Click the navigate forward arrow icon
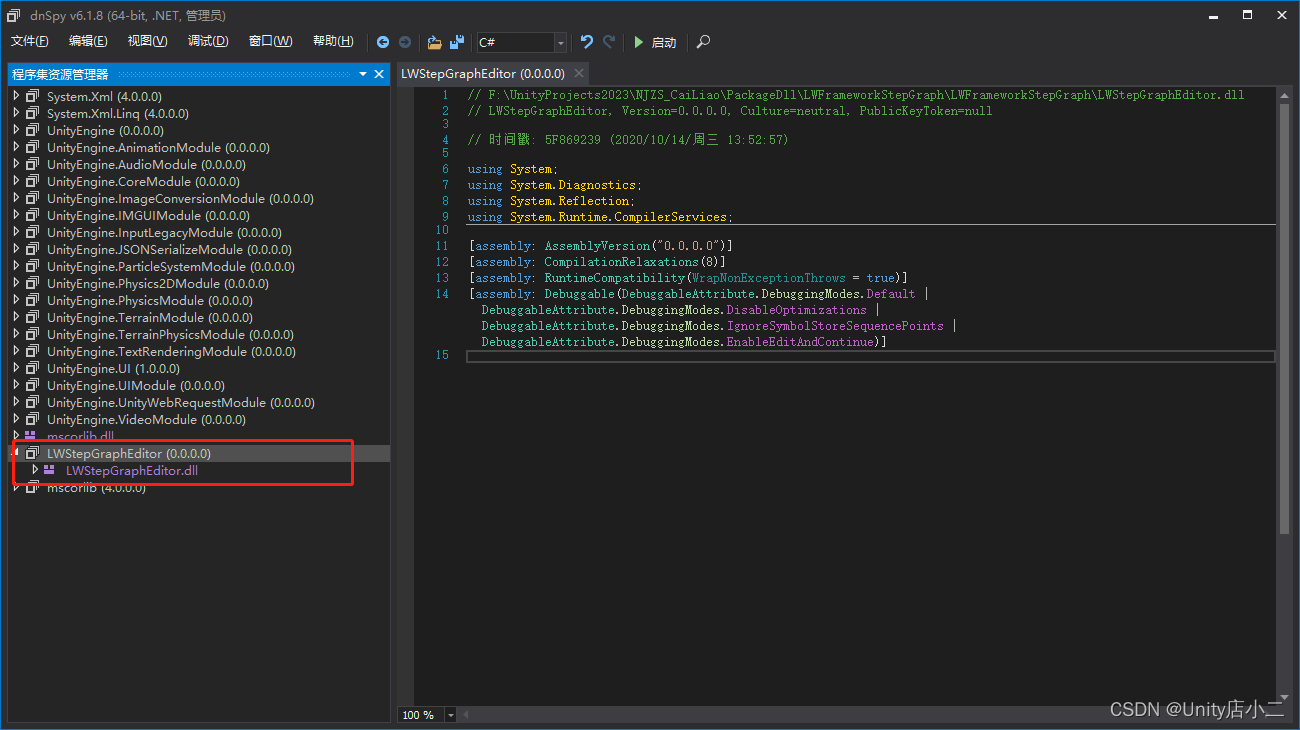The height and width of the screenshot is (730, 1300). (x=404, y=42)
